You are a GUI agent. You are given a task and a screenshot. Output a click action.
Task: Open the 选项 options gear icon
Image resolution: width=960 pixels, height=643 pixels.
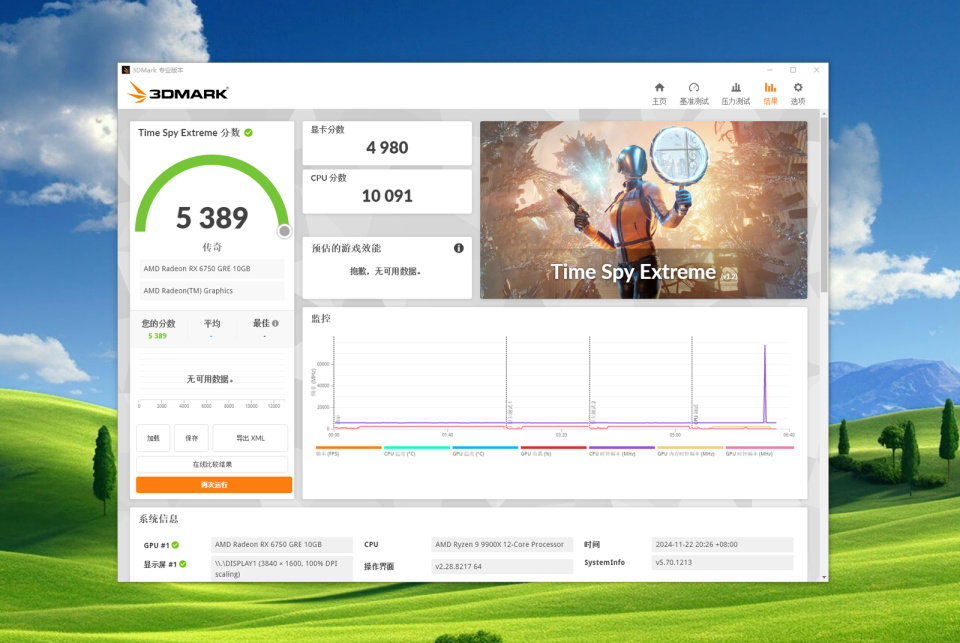point(798,88)
